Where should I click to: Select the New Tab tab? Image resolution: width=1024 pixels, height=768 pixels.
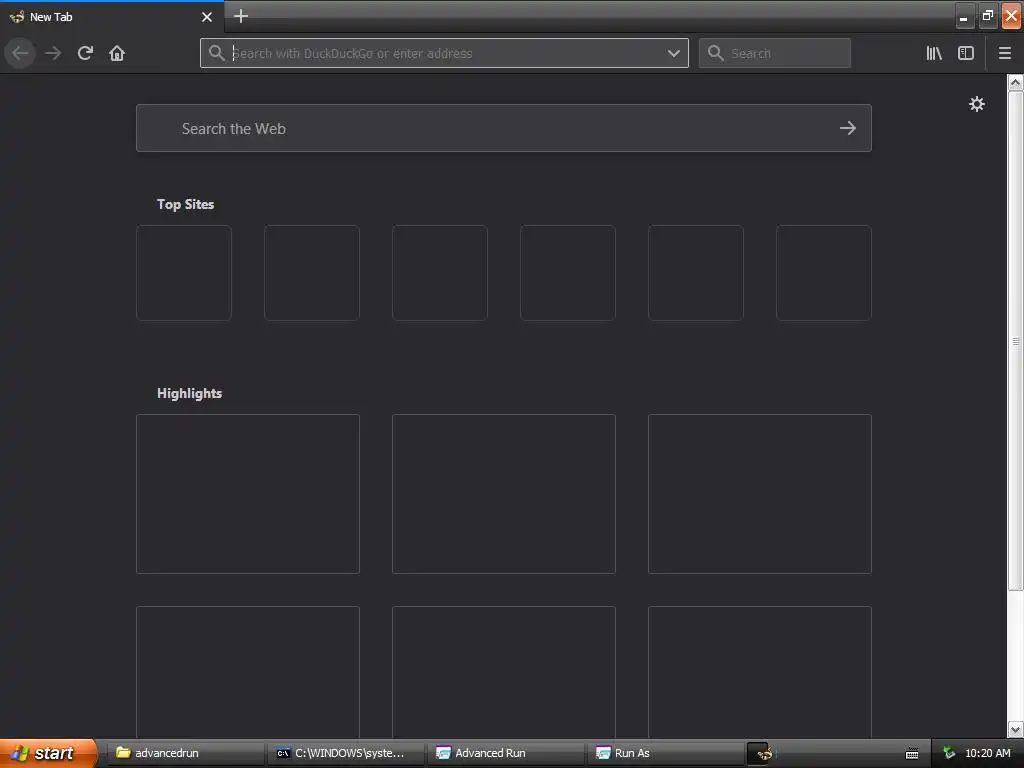112,17
